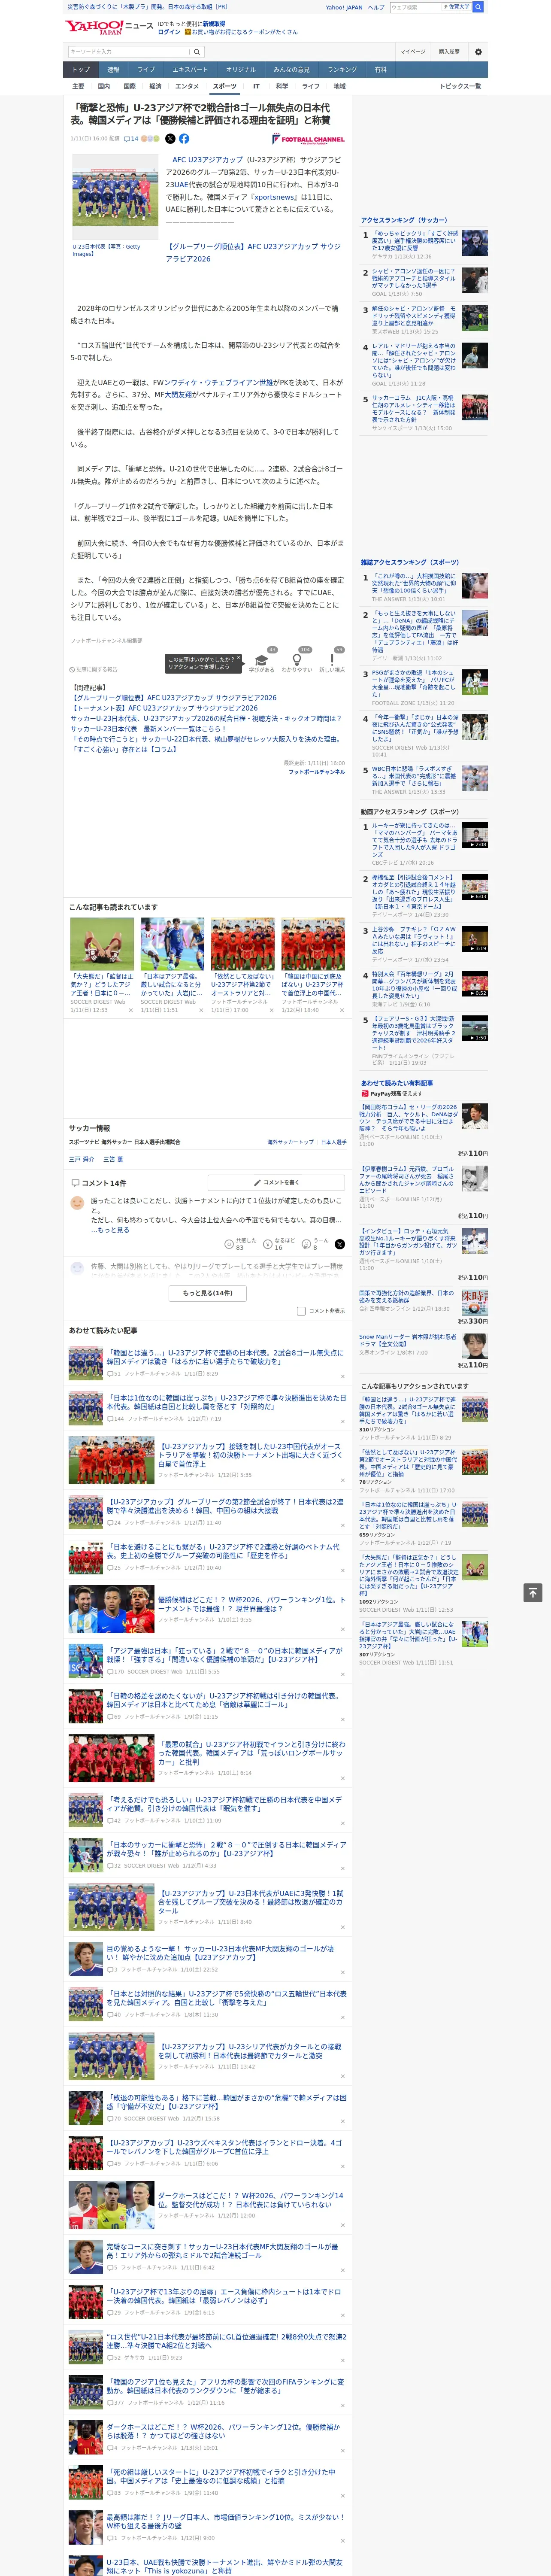
Task: Share the first comment on X
Action: click(x=339, y=1244)
